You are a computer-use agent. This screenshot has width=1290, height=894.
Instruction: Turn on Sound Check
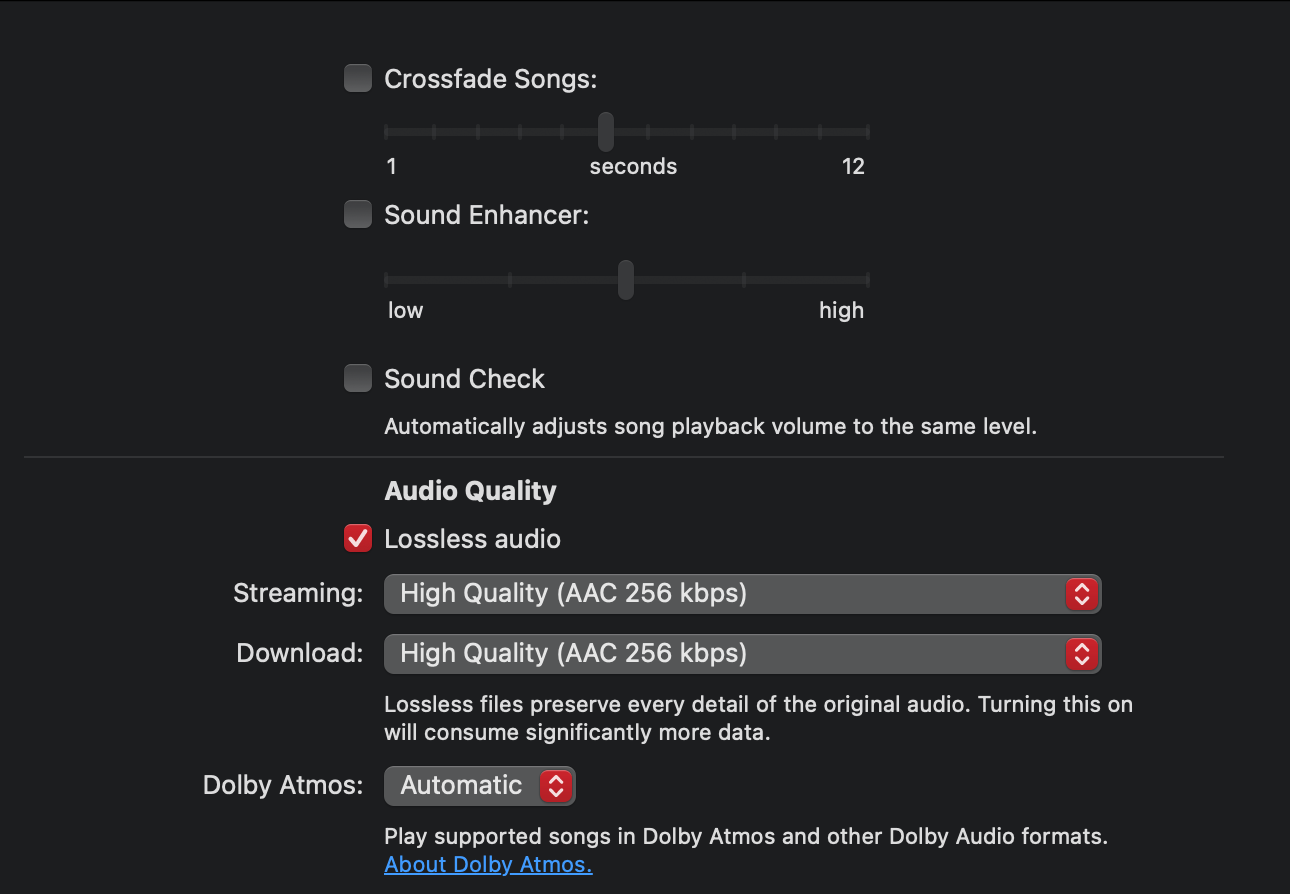click(357, 378)
